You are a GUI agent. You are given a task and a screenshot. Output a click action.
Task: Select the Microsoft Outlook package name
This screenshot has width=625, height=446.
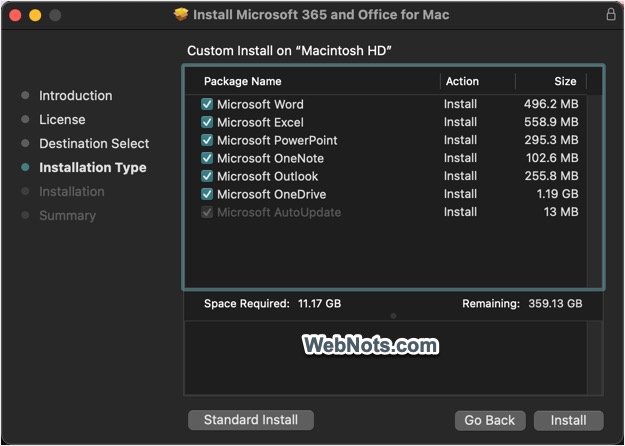267,176
